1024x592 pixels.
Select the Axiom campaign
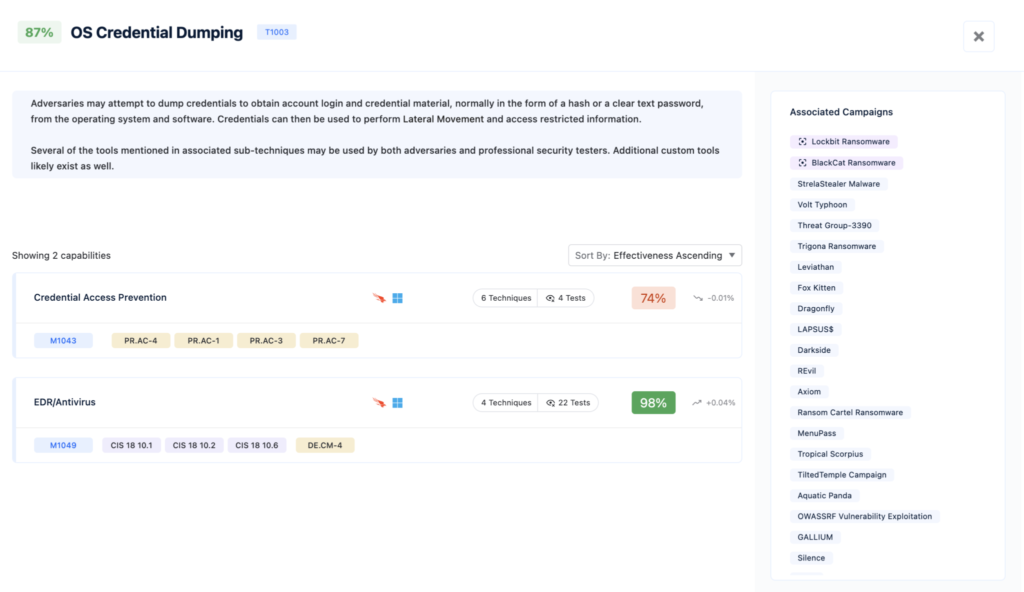(x=809, y=391)
